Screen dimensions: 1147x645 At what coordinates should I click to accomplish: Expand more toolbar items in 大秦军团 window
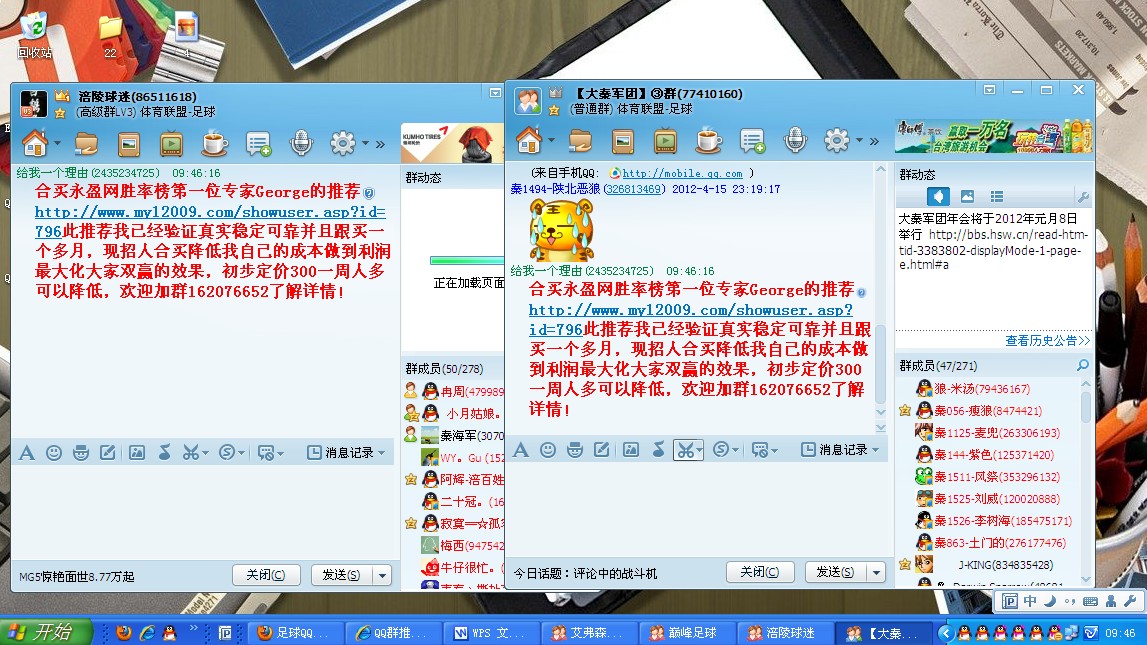874,141
